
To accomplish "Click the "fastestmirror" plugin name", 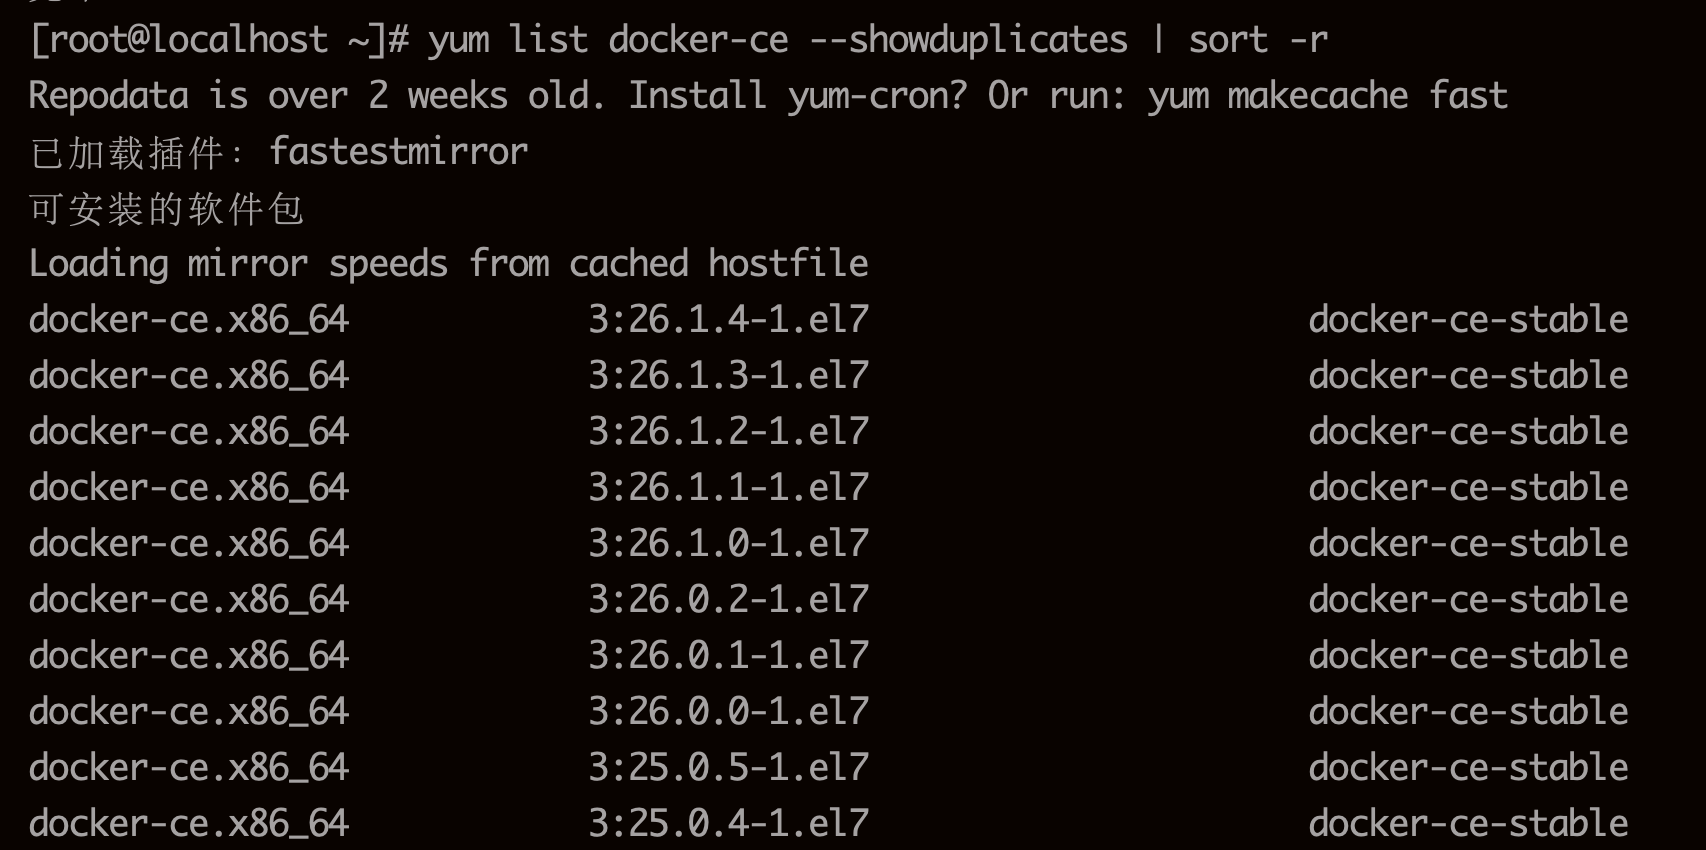I will (398, 152).
